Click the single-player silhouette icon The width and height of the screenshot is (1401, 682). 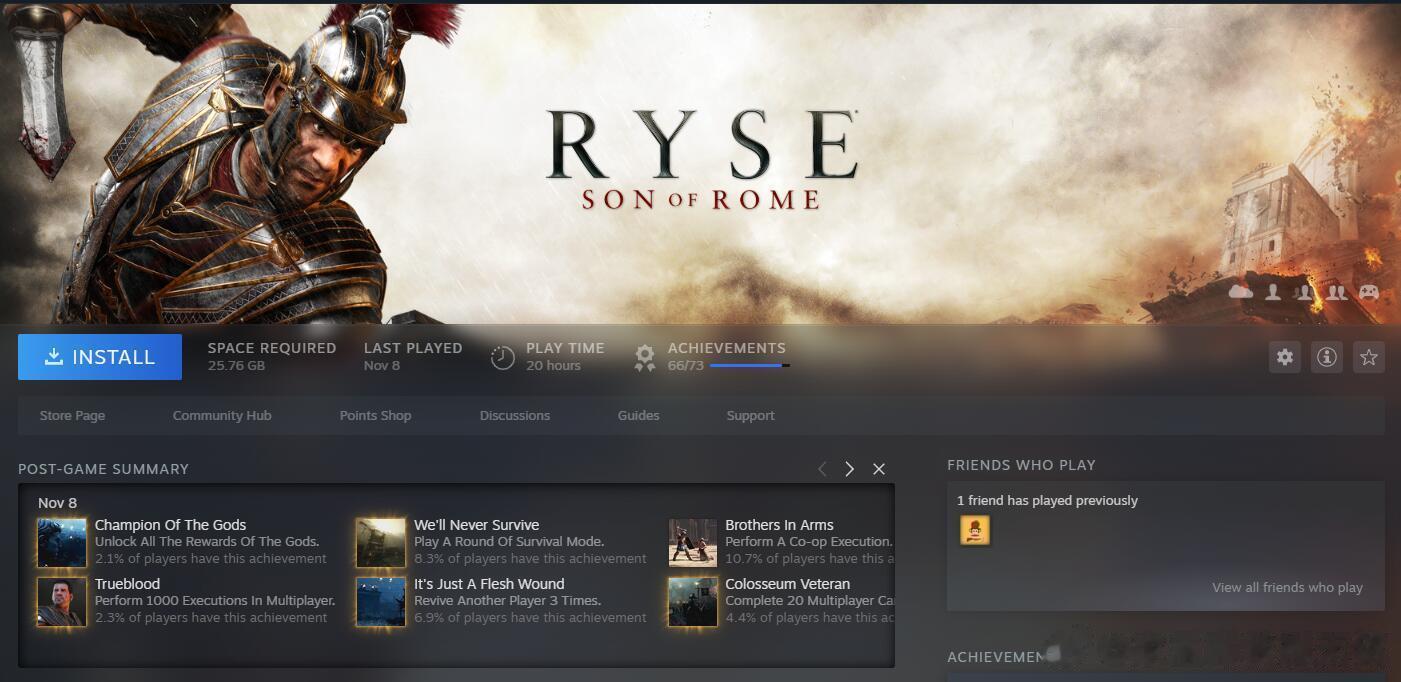pyautogui.click(x=1273, y=291)
